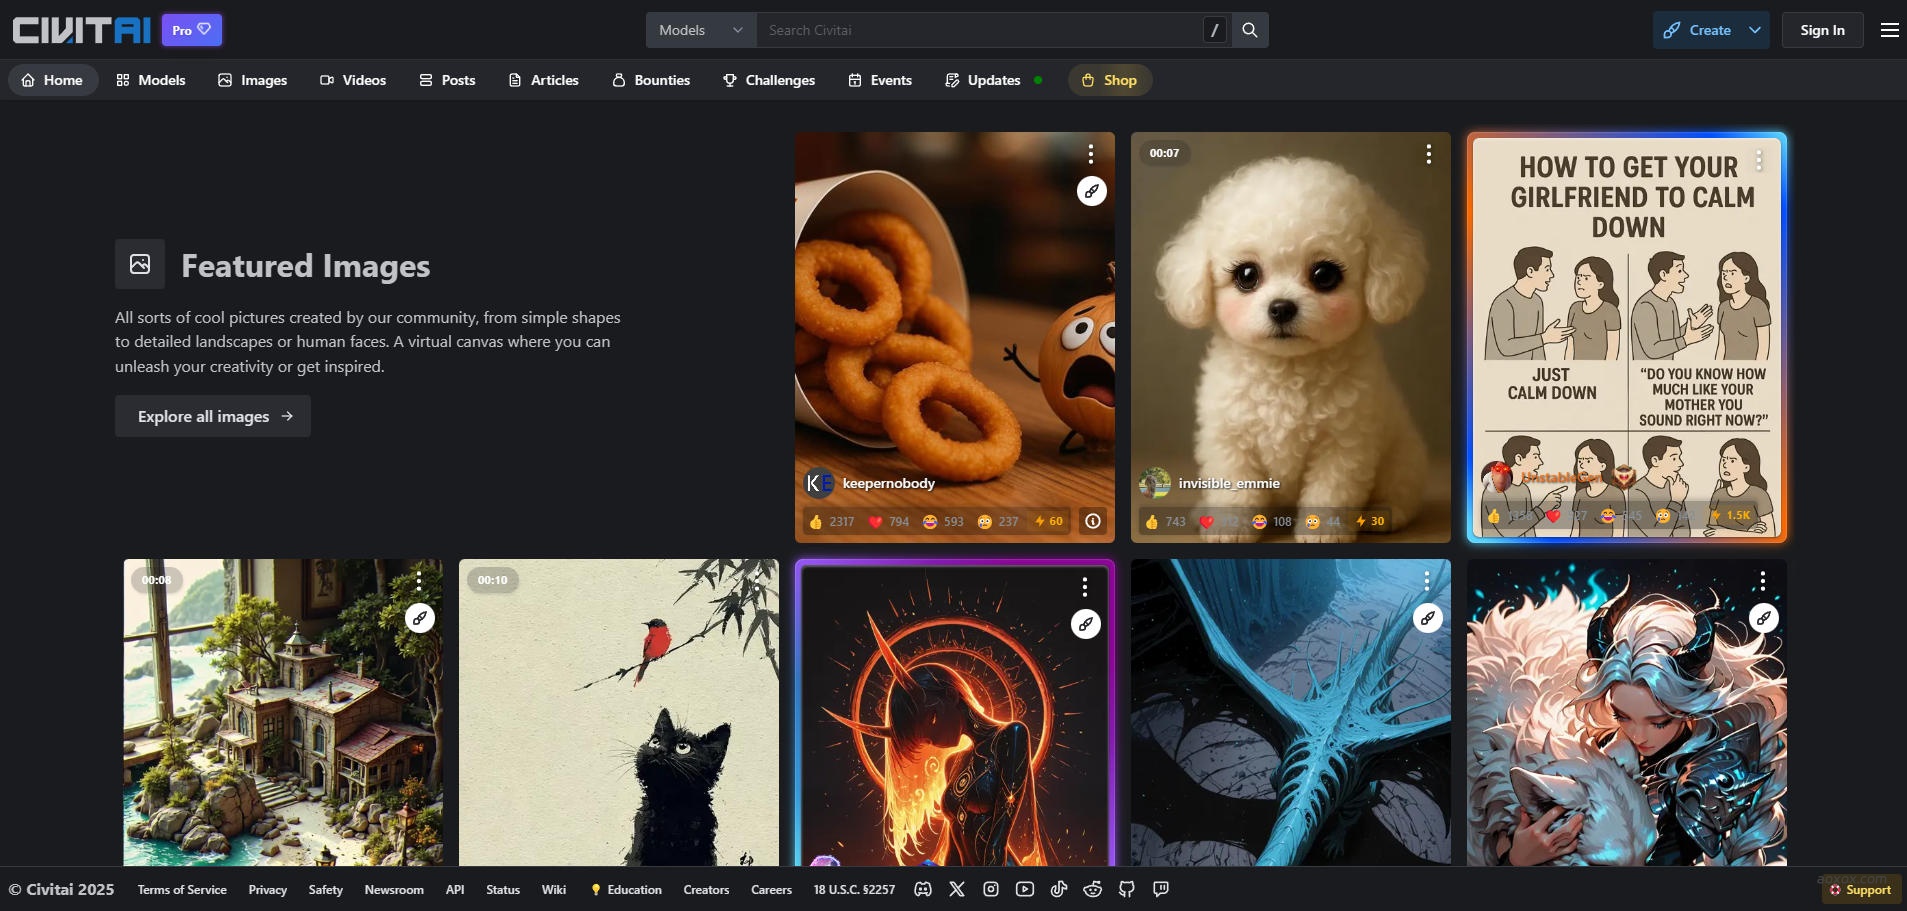Click the search magnifier button
Viewport: 1907px width, 911px height.
(x=1250, y=30)
